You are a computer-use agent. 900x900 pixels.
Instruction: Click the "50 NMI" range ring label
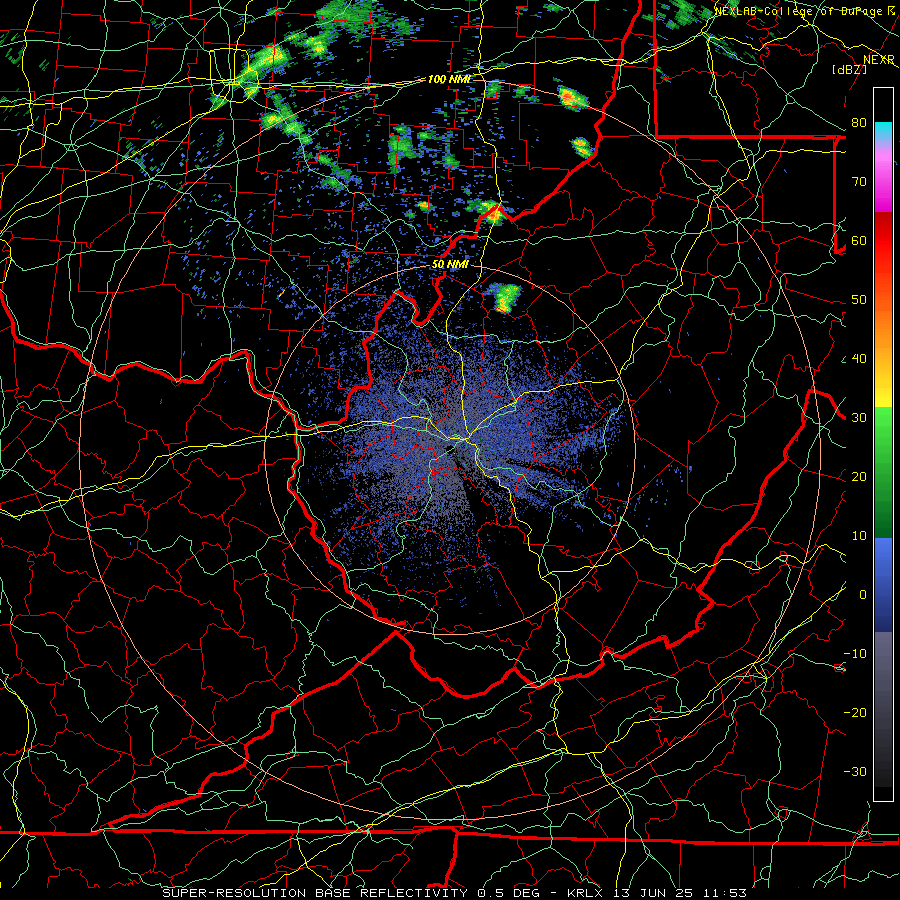tap(449, 264)
